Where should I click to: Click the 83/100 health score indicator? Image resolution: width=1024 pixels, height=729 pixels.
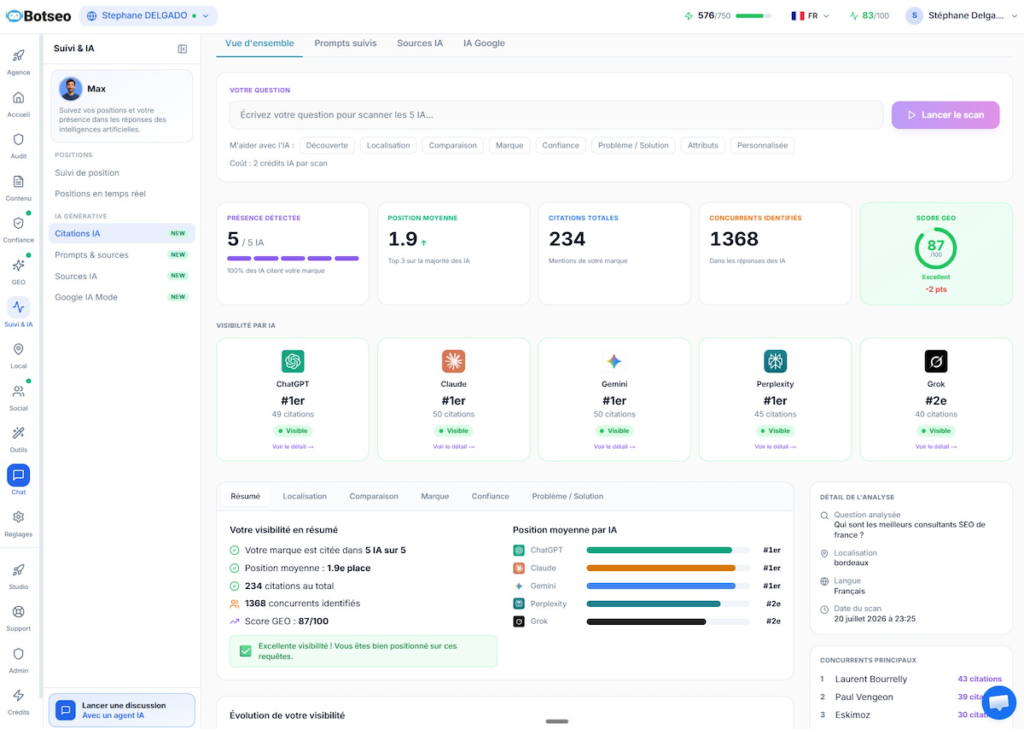(869, 16)
